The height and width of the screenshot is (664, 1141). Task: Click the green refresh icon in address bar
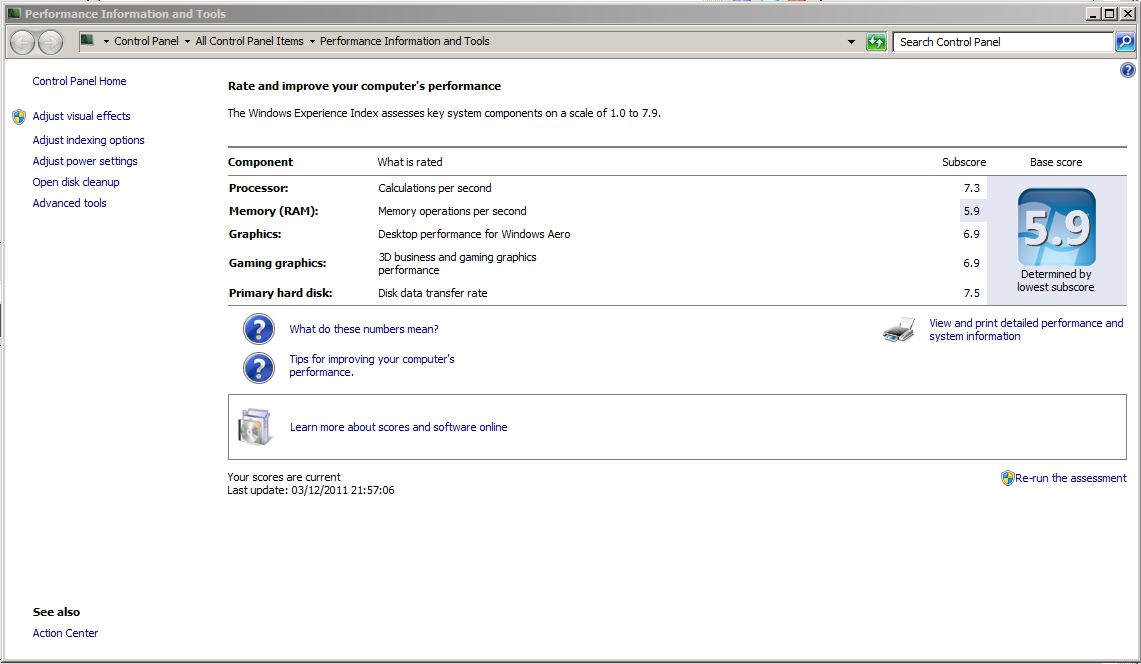(x=876, y=42)
